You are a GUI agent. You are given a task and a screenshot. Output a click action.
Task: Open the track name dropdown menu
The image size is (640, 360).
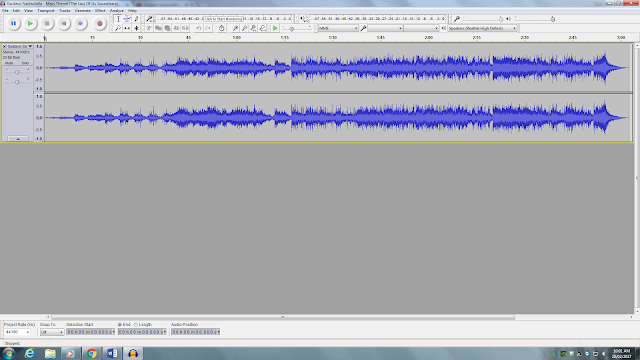point(20,47)
